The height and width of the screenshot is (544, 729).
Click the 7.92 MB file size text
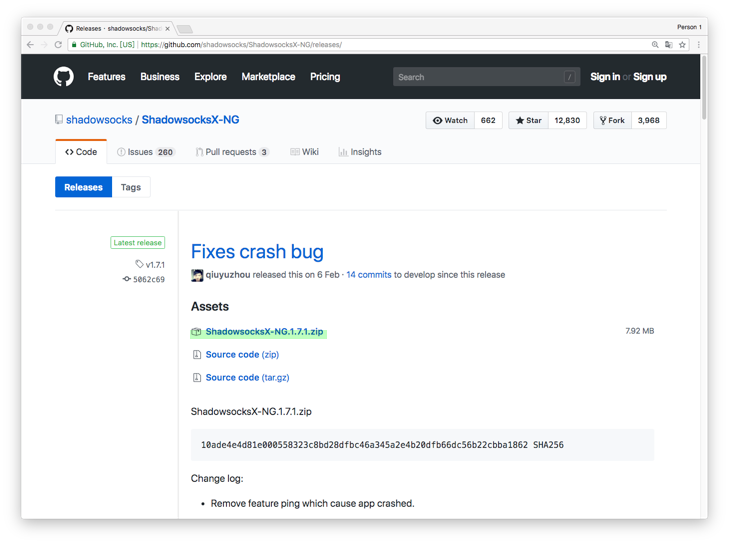[x=640, y=331]
